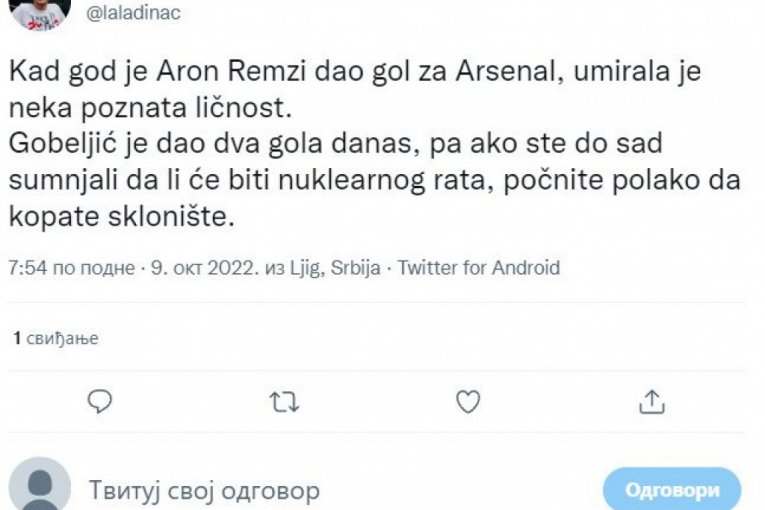Click the 9. окт 2022. date
Screen dimensions: 765x510
coord(204,268)
